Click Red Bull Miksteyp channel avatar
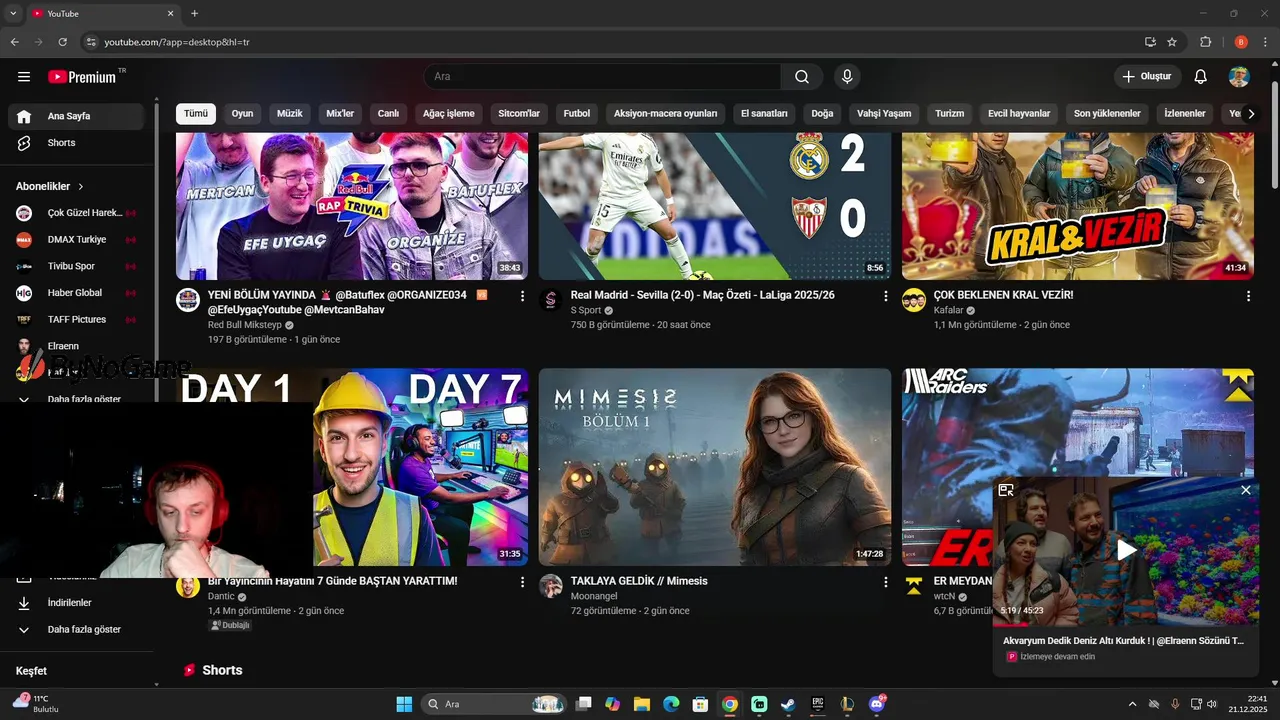Screen dimensions: 1280x720 pyautogui.click(x=188, y=300)
